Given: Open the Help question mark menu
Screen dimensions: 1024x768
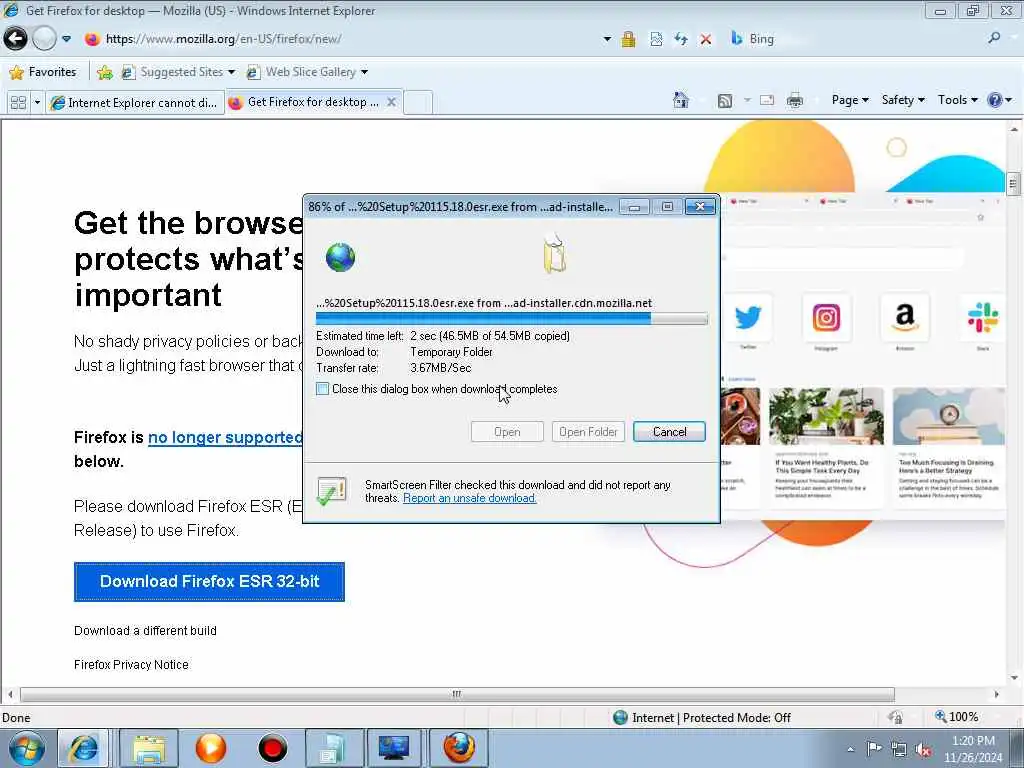Looking at the screenshot, I should coord(999,100).
